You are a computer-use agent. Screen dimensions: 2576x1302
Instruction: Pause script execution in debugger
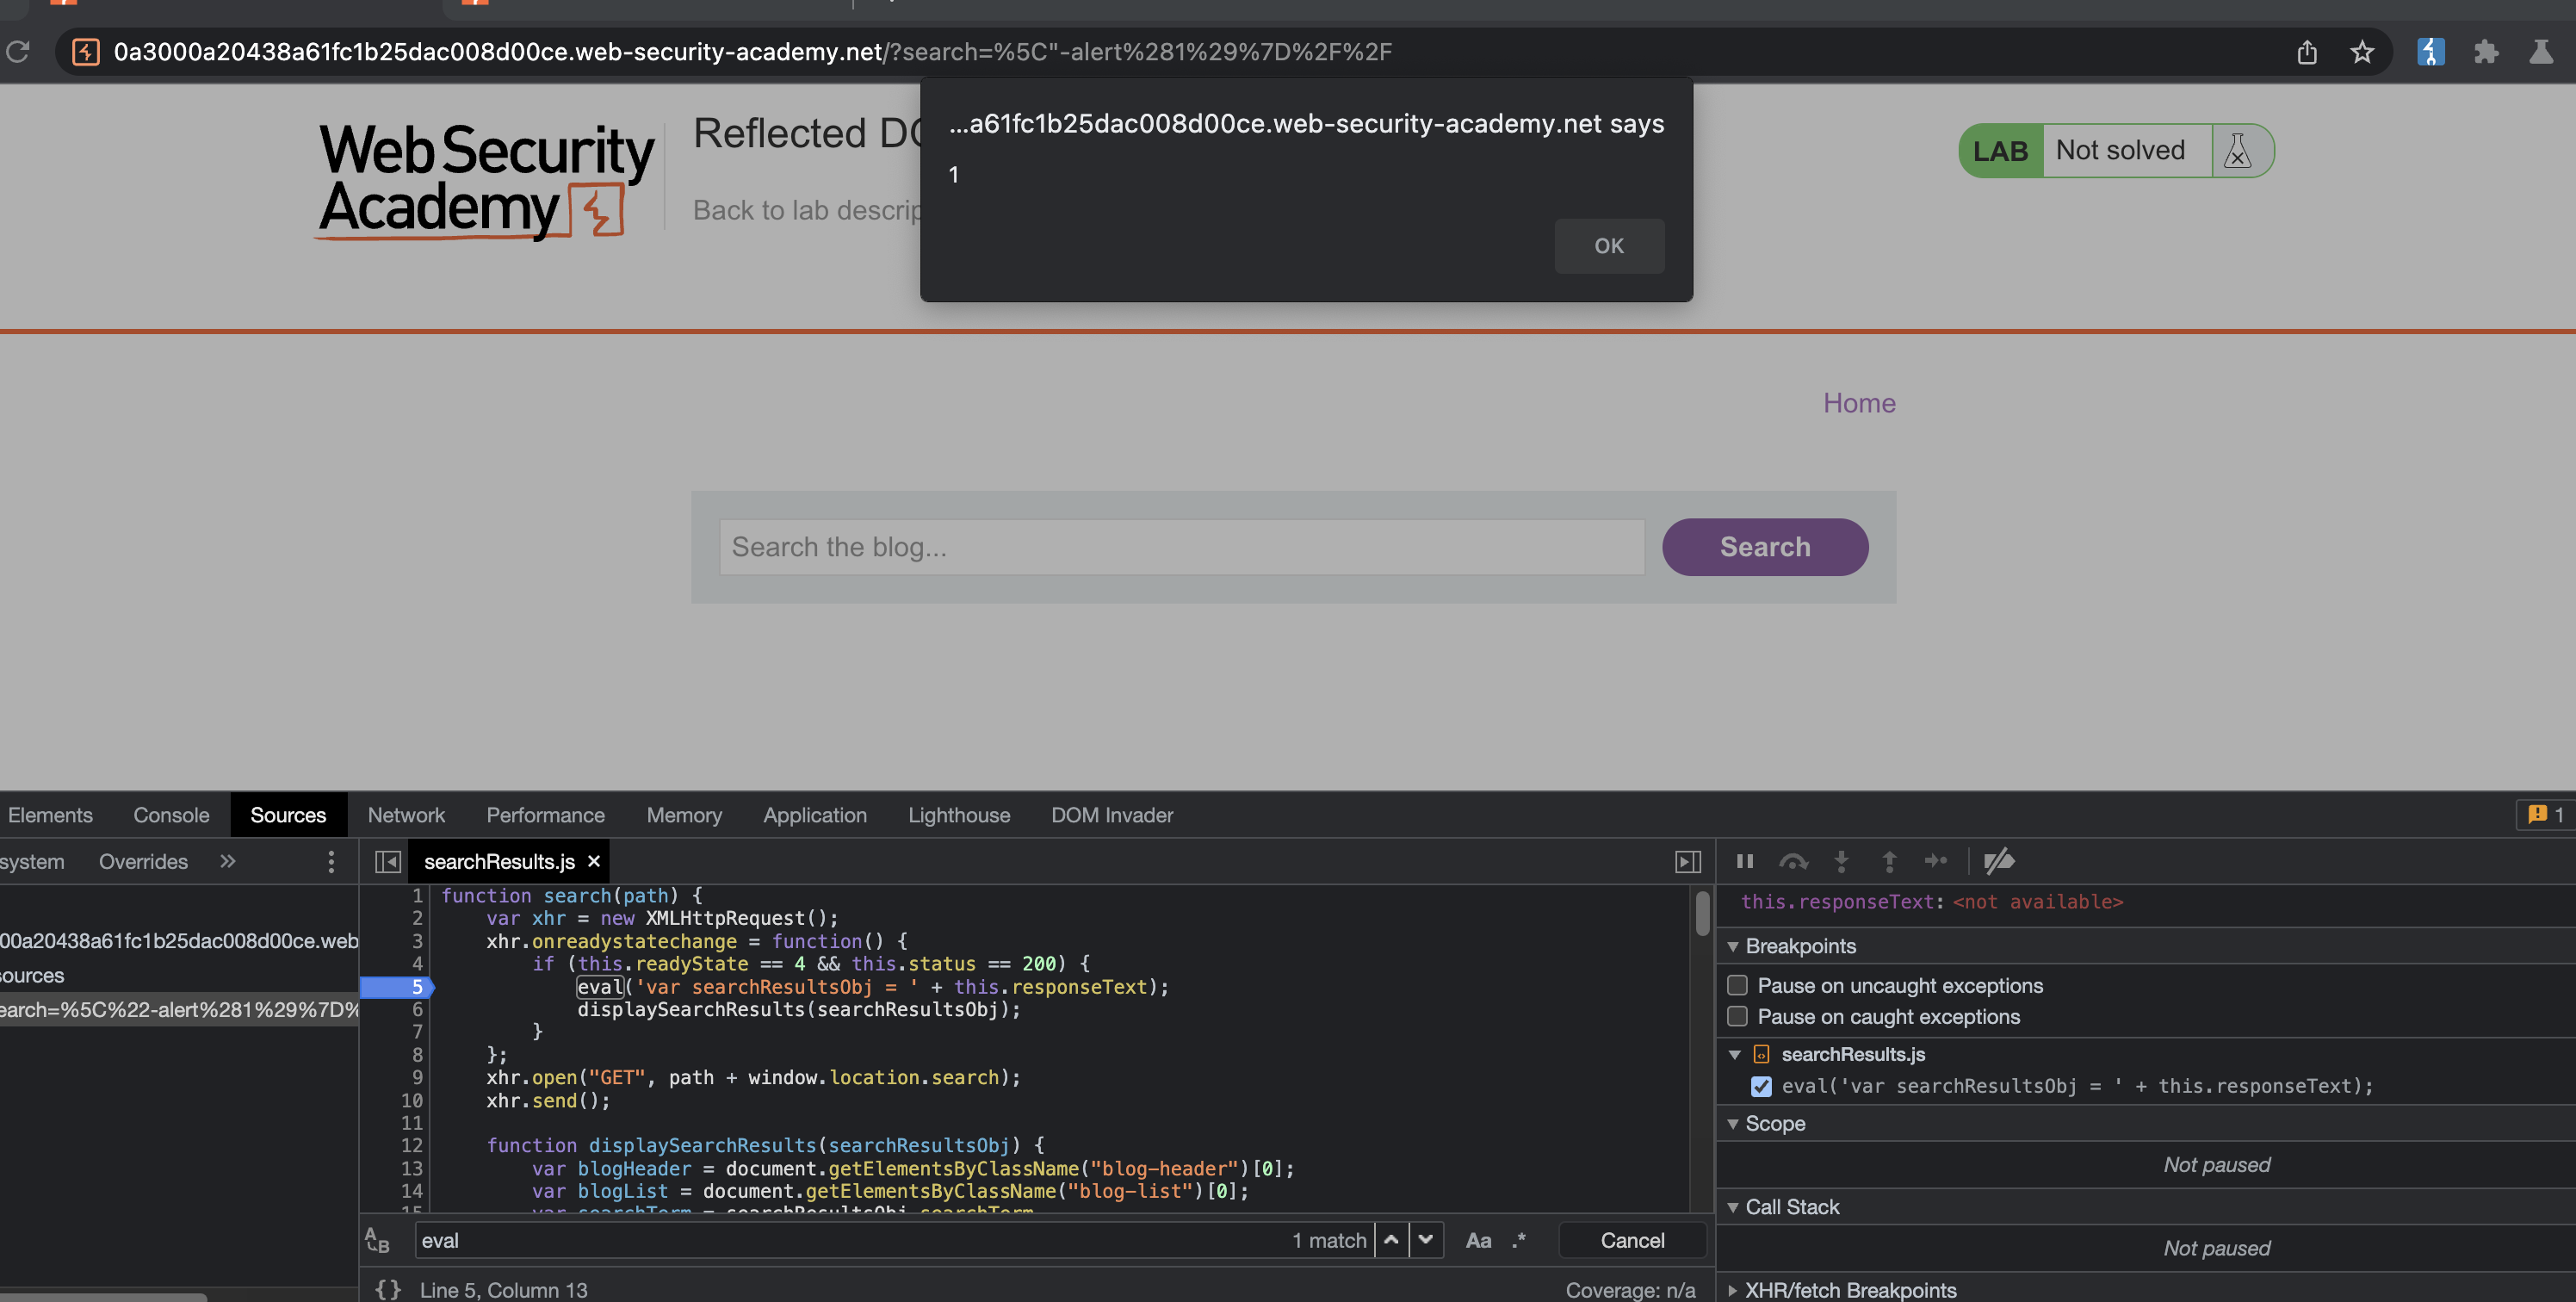[x=1744, y=861]
